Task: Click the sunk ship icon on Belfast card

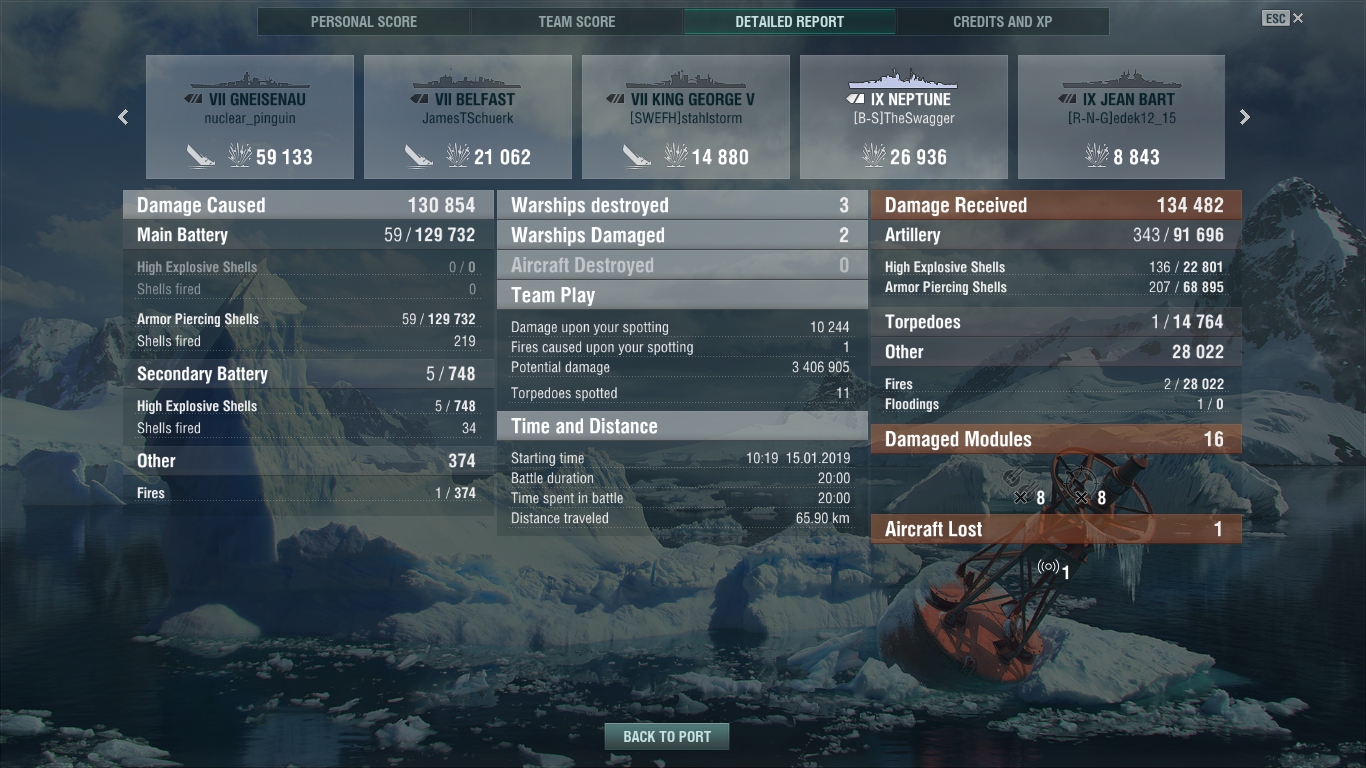Action: pos(419,156)
